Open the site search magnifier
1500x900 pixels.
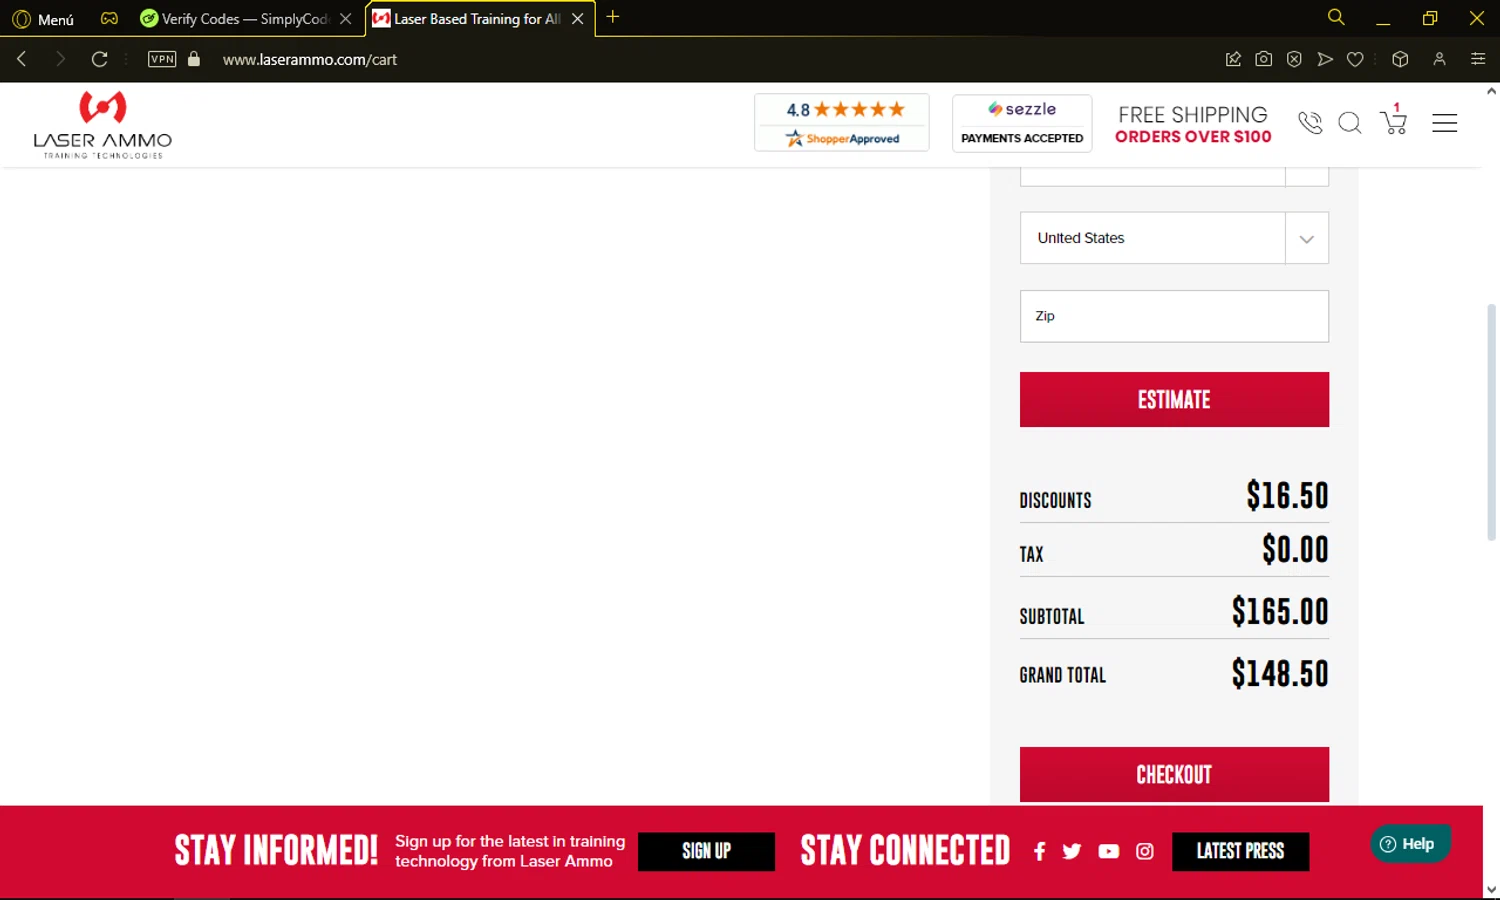click(x=1350, y=123)
